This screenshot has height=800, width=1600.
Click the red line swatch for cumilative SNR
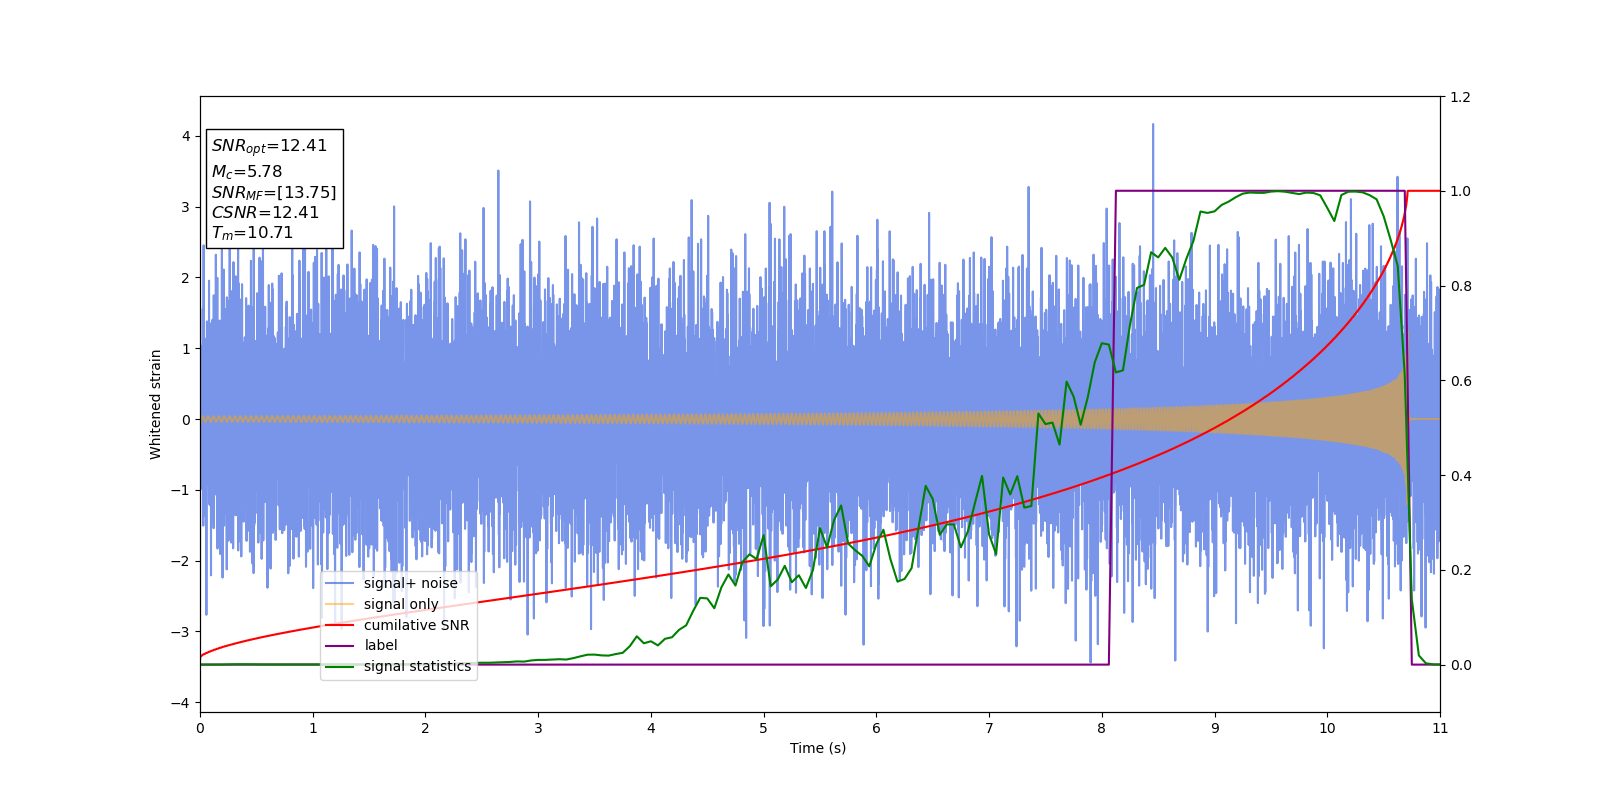(x=340, y=625)
